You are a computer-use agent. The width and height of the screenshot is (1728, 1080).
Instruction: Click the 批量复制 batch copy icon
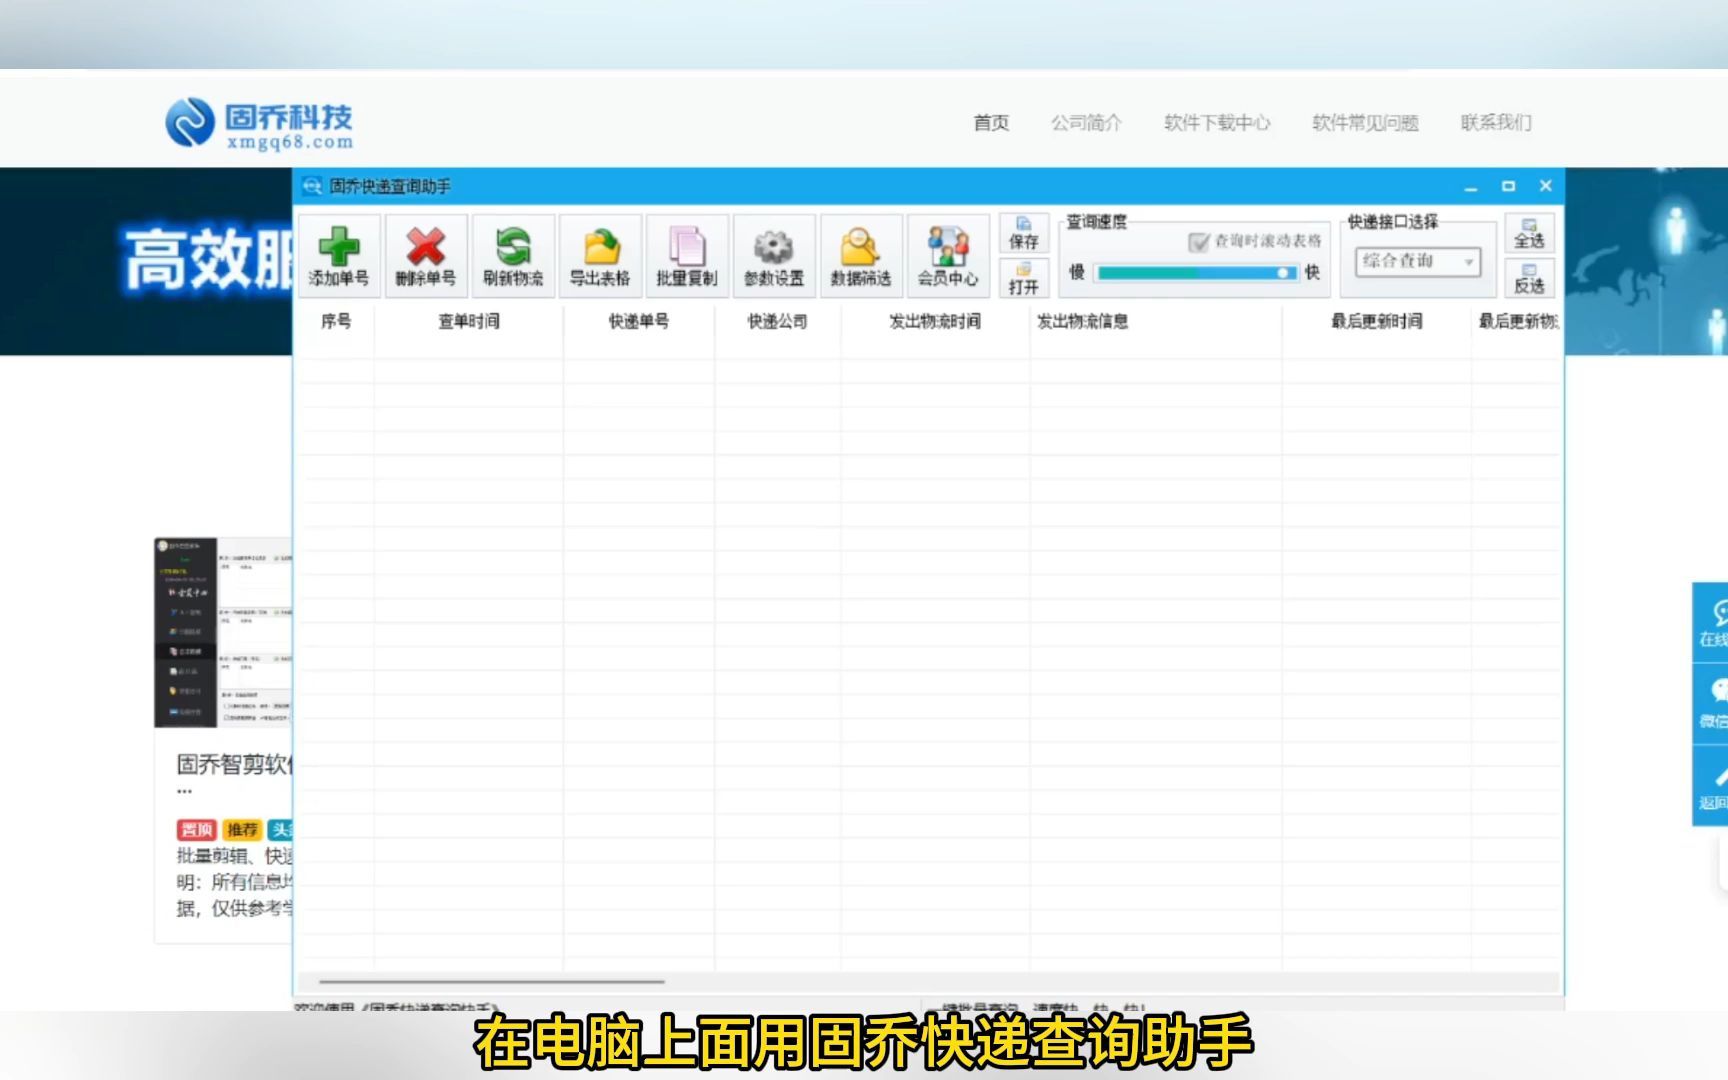pos(687,256)
